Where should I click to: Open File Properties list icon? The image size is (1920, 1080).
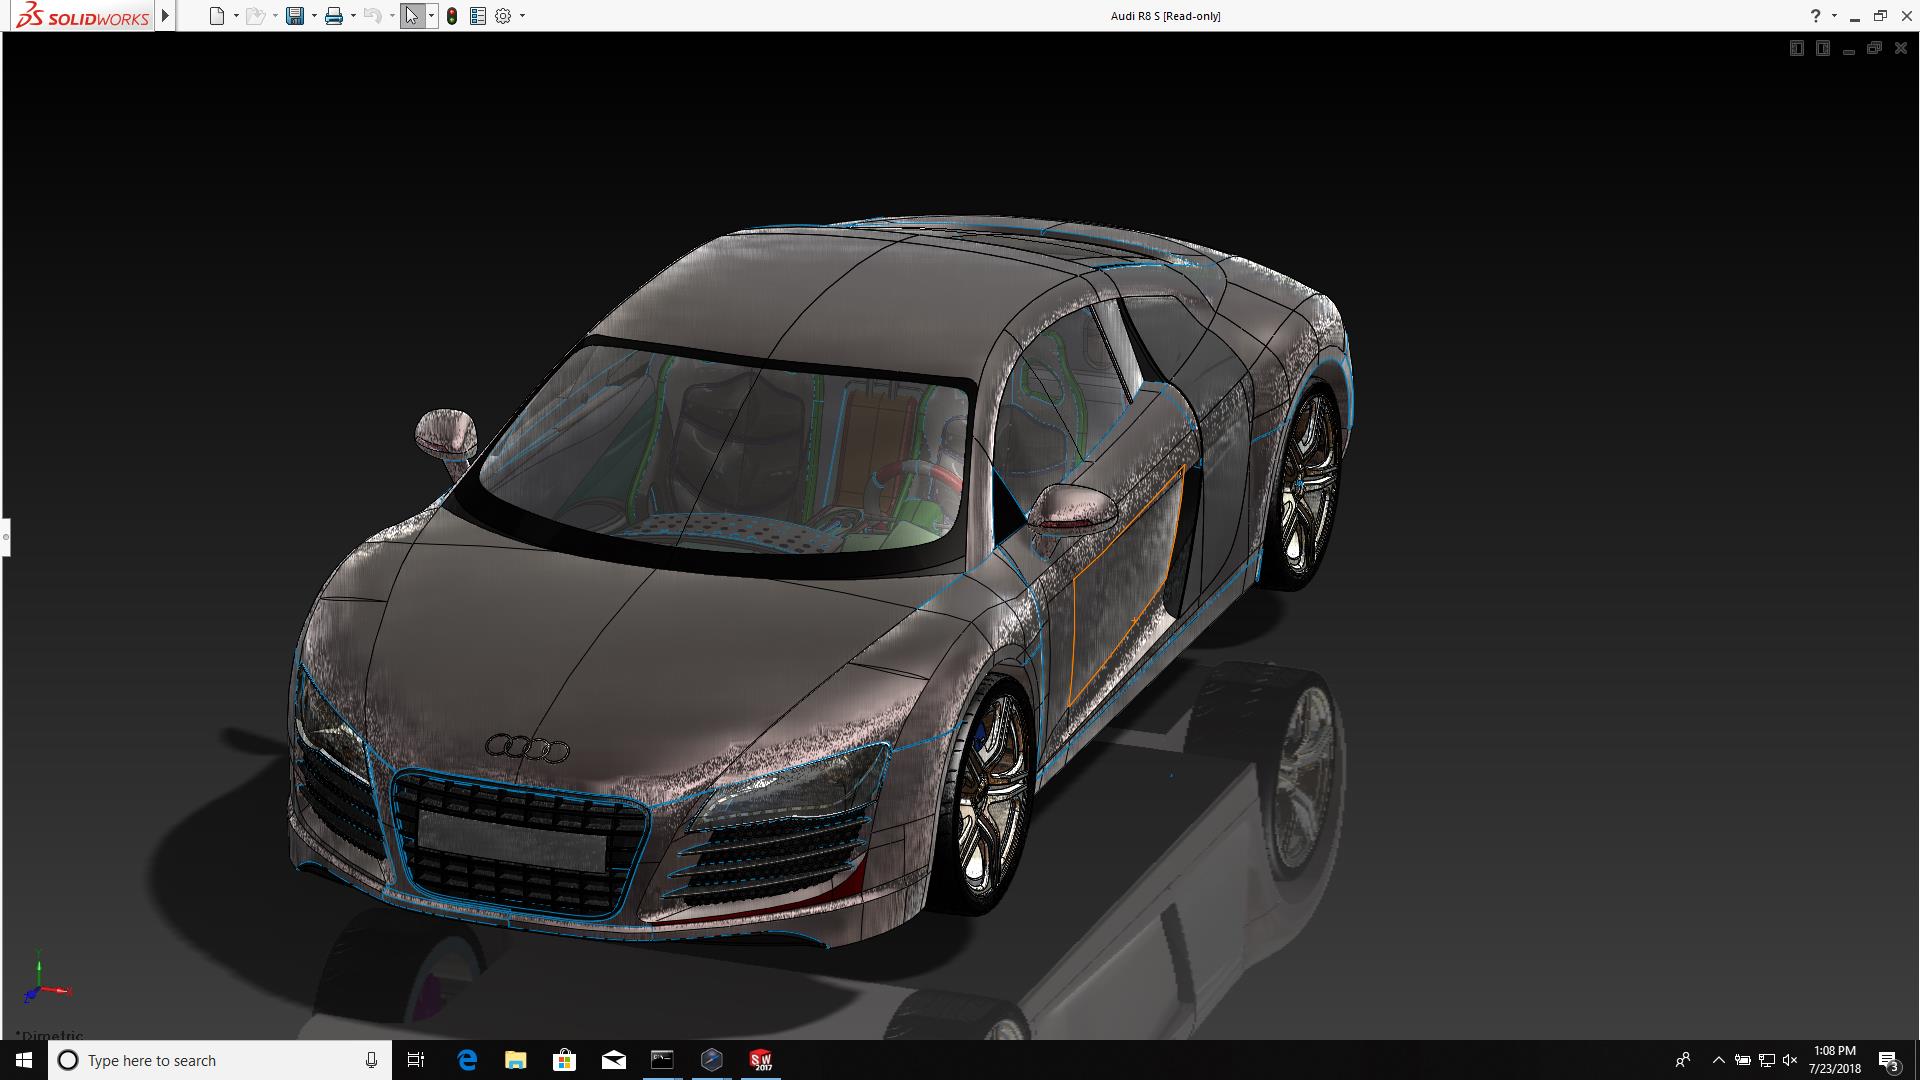[478, 16]
